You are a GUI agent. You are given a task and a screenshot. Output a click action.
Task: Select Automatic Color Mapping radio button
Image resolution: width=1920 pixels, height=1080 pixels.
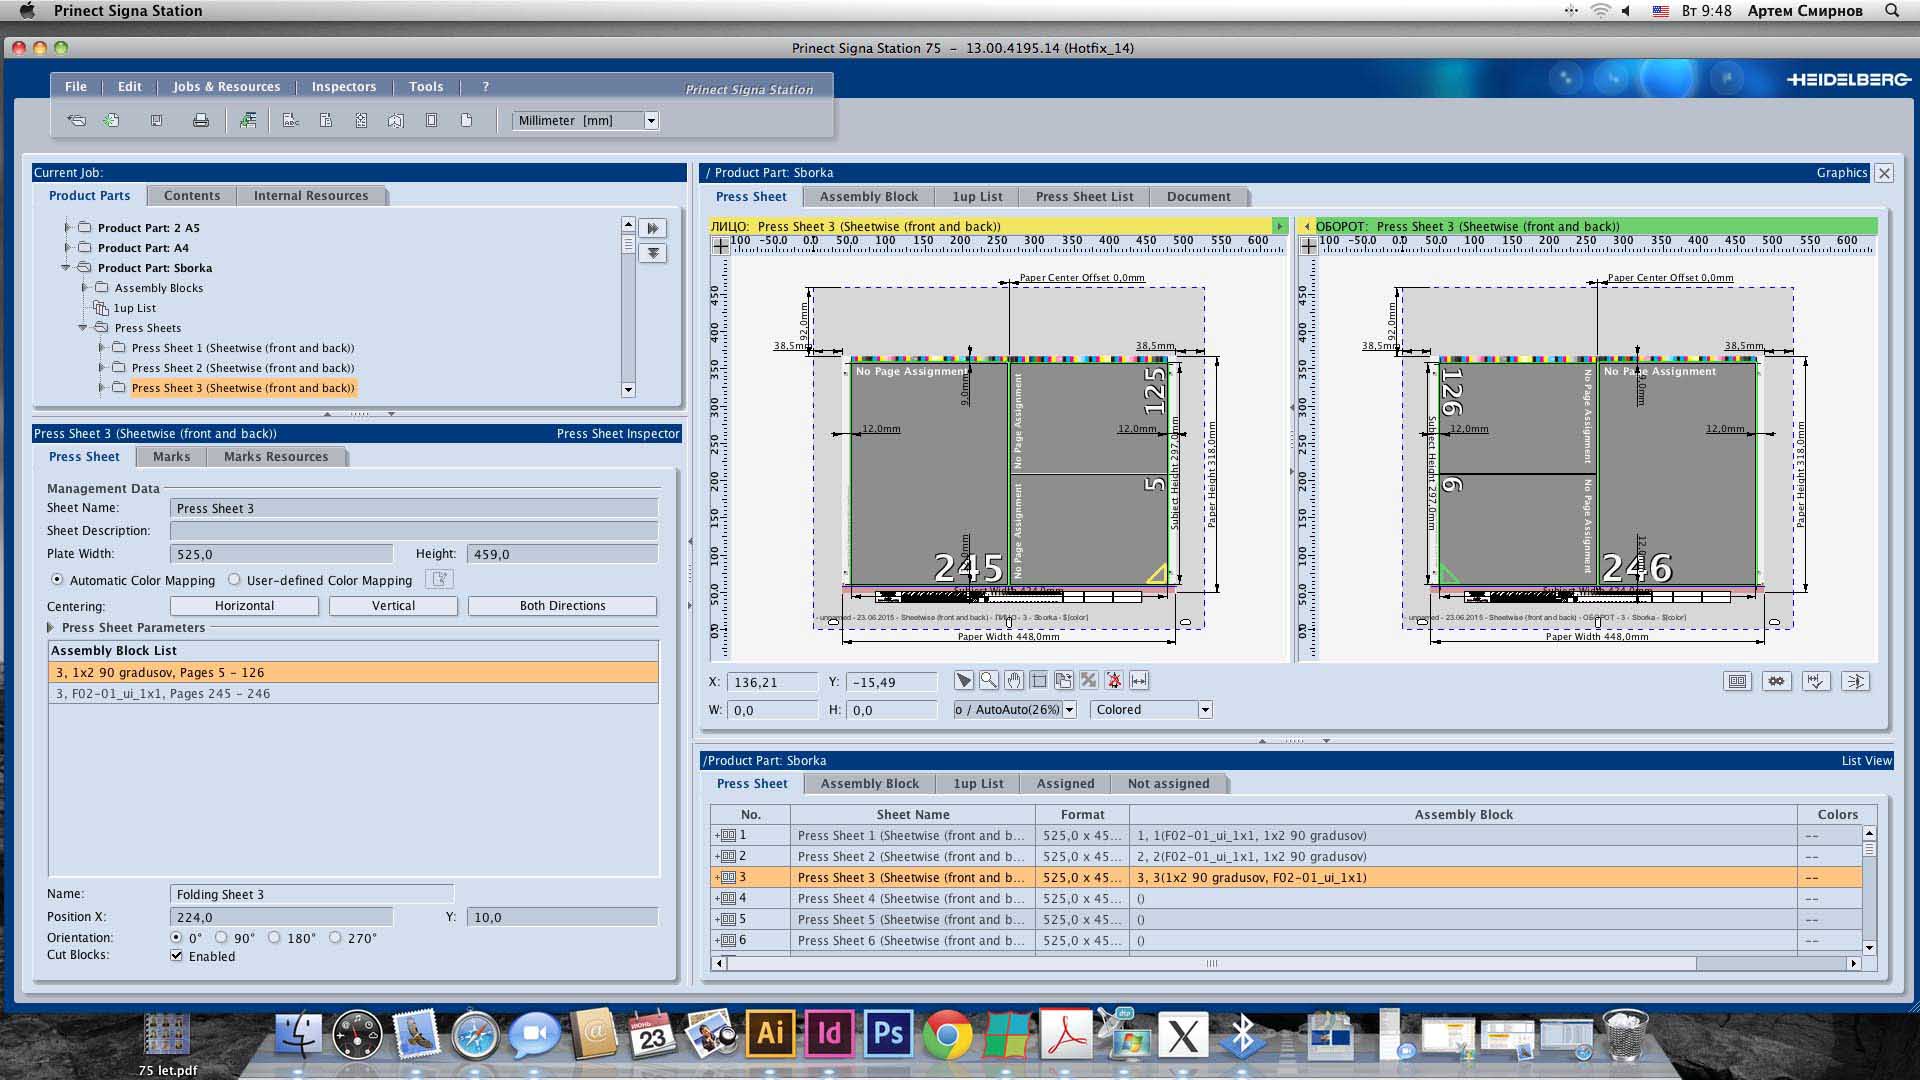(x=57, y=579)
